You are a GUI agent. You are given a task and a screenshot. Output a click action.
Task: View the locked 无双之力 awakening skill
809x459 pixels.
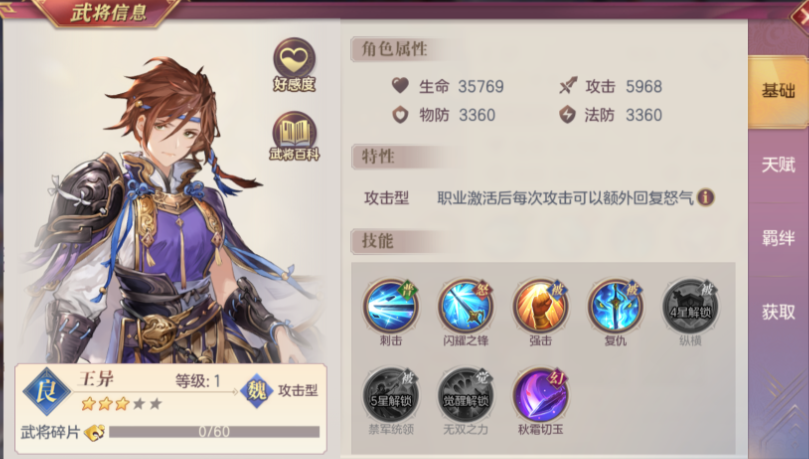pos(465,395)
